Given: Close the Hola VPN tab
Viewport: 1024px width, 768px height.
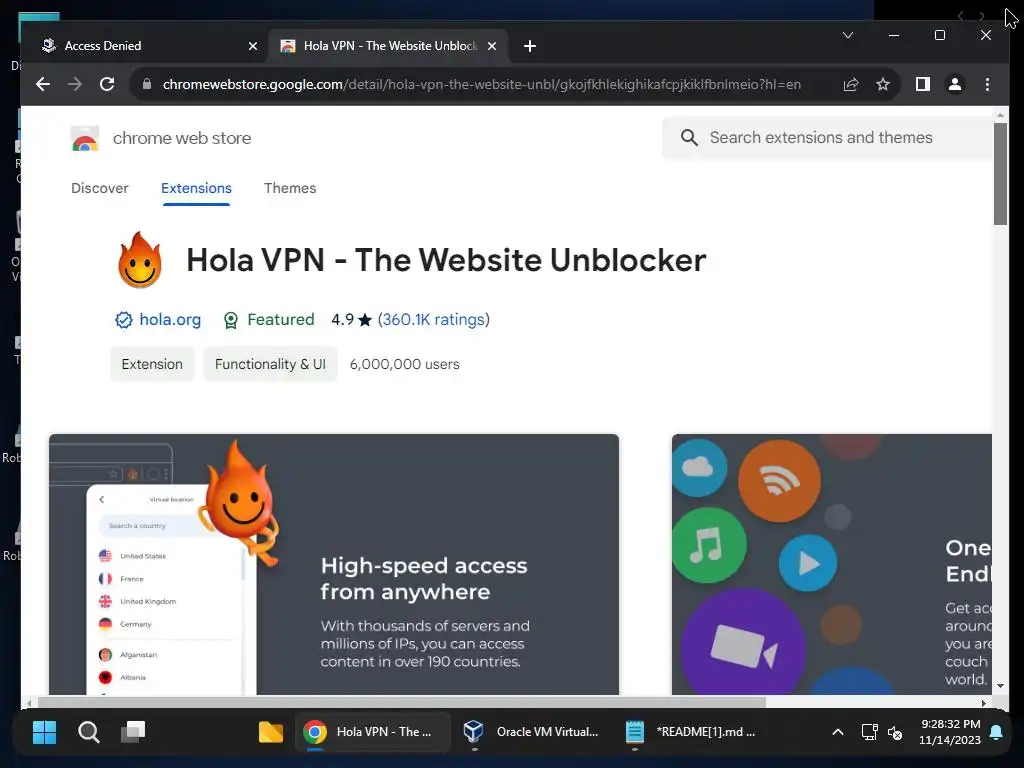Looking at the screenshot, I should (x=492, y=46).
